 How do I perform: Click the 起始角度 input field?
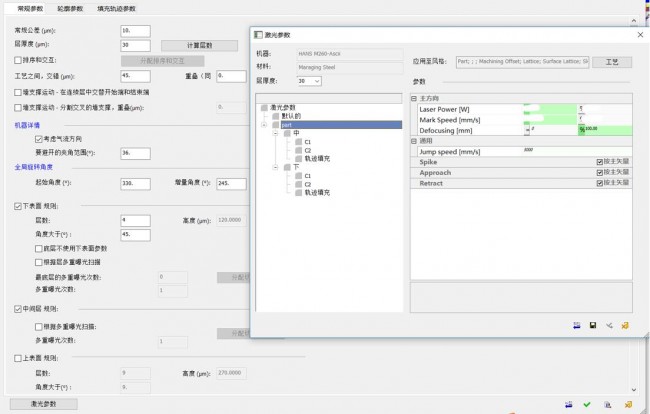(135, 184)
